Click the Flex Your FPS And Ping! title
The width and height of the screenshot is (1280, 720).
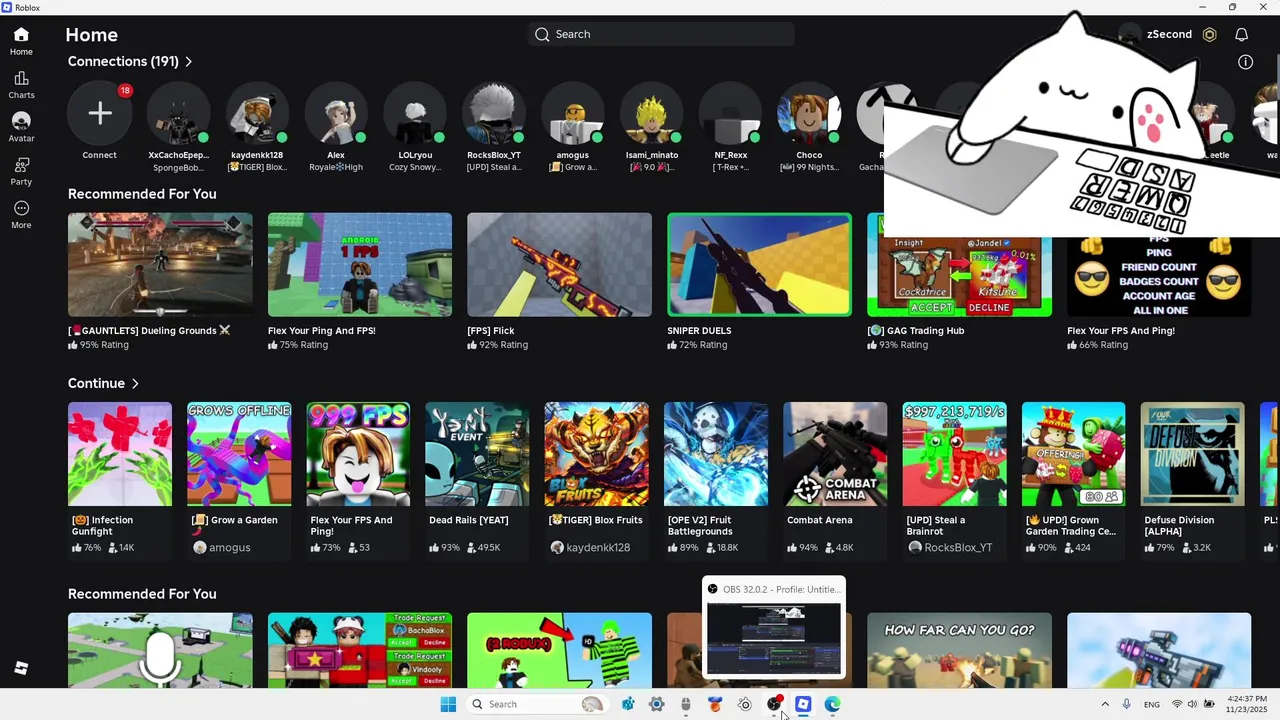click(x=1121, y=330)
